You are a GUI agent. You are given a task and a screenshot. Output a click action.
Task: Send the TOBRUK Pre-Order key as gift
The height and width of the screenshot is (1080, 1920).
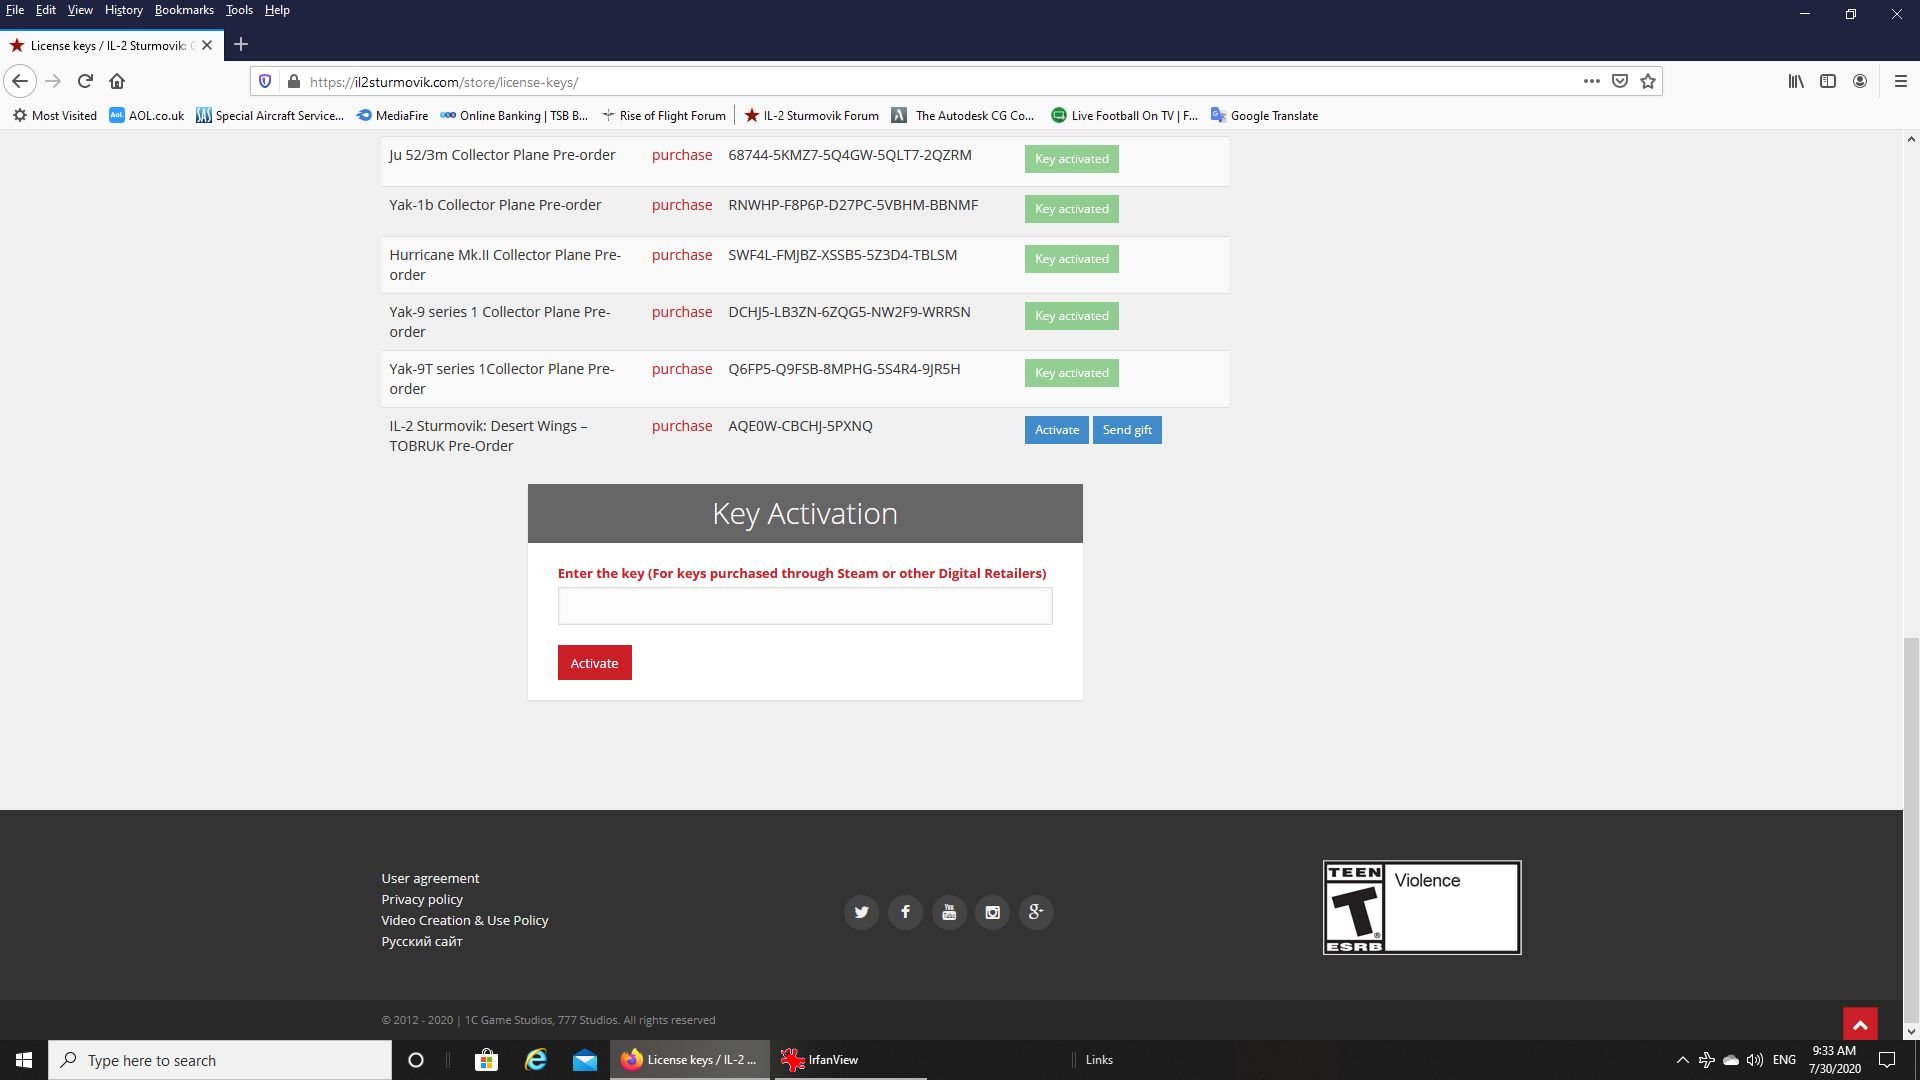[1127, 430]
